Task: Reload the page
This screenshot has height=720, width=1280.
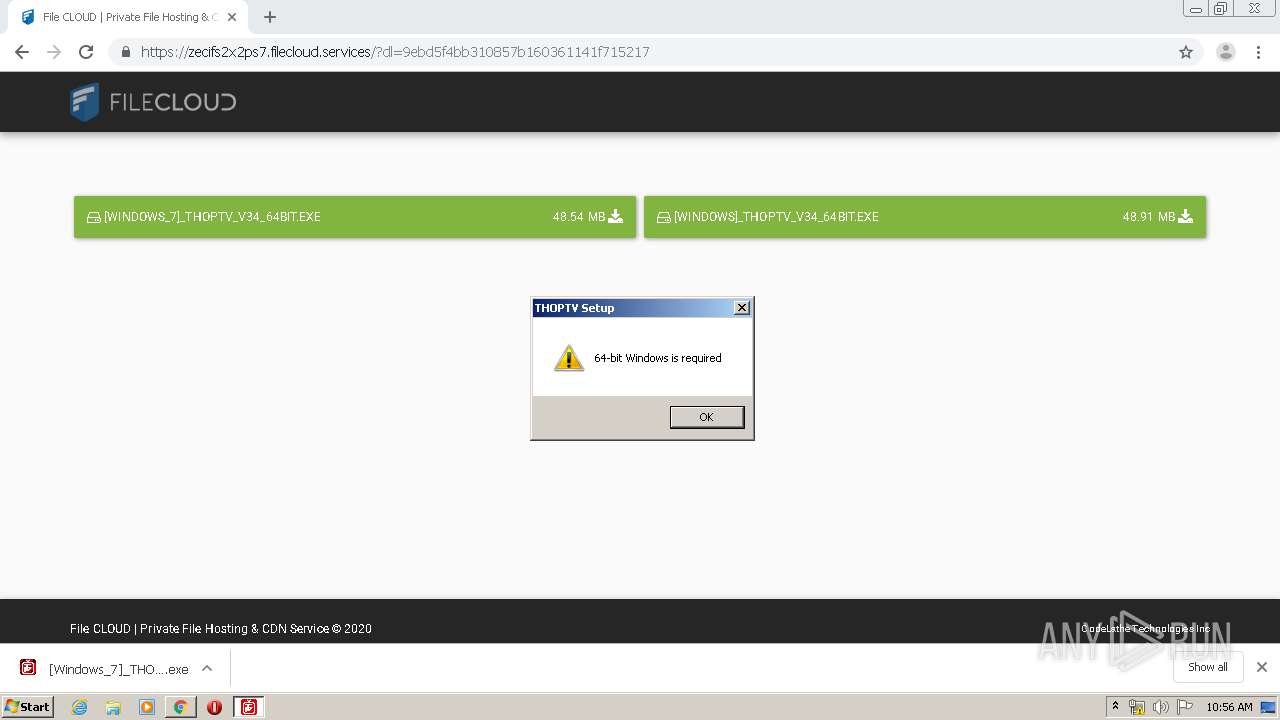Action: click(x=86, y=52)
